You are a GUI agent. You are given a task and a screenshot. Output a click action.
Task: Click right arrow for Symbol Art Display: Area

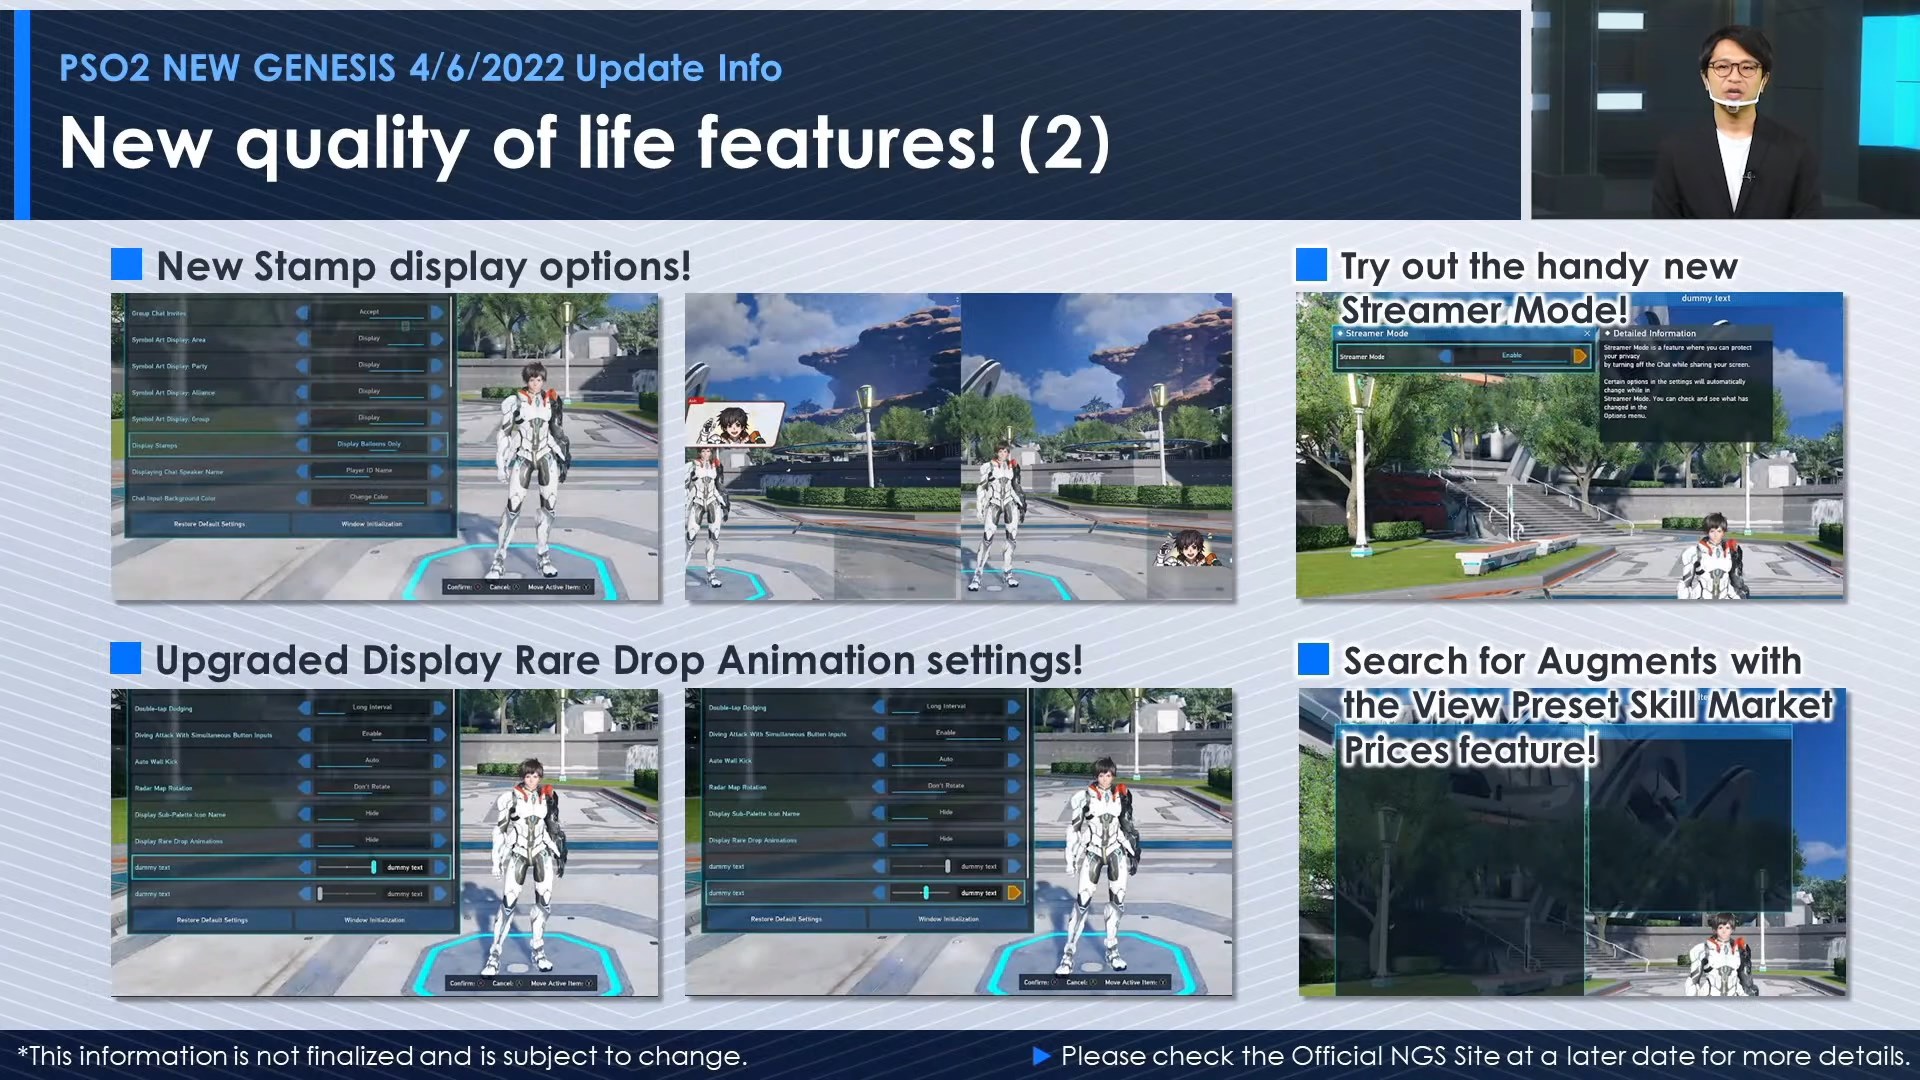coord(437,340)
